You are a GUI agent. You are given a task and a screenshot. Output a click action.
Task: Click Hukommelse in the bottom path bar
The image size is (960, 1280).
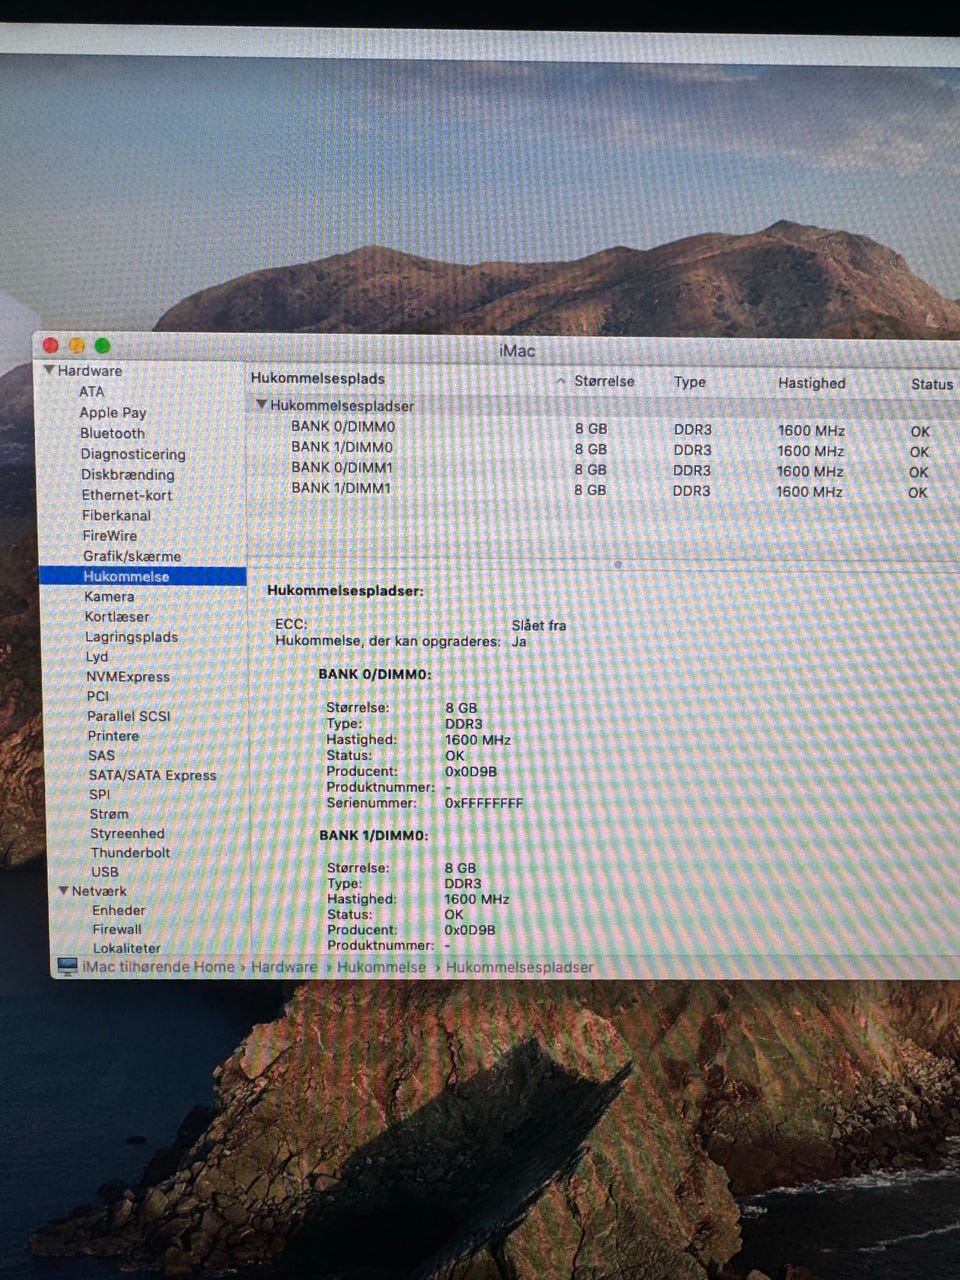click(x=381, y=967)
